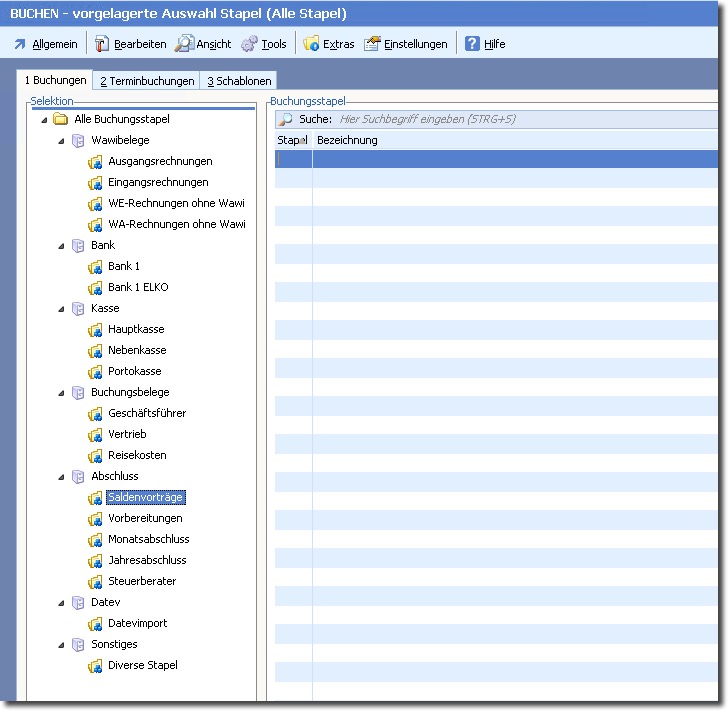Select the Datevimport stack entry
728x711 pixels.
coord(137,623)
